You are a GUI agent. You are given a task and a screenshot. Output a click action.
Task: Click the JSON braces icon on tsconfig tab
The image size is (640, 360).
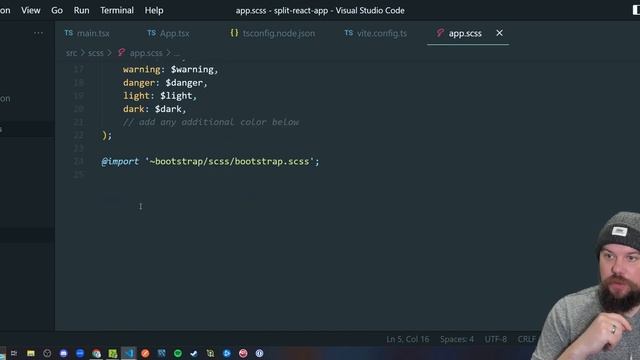pos(234,33)
